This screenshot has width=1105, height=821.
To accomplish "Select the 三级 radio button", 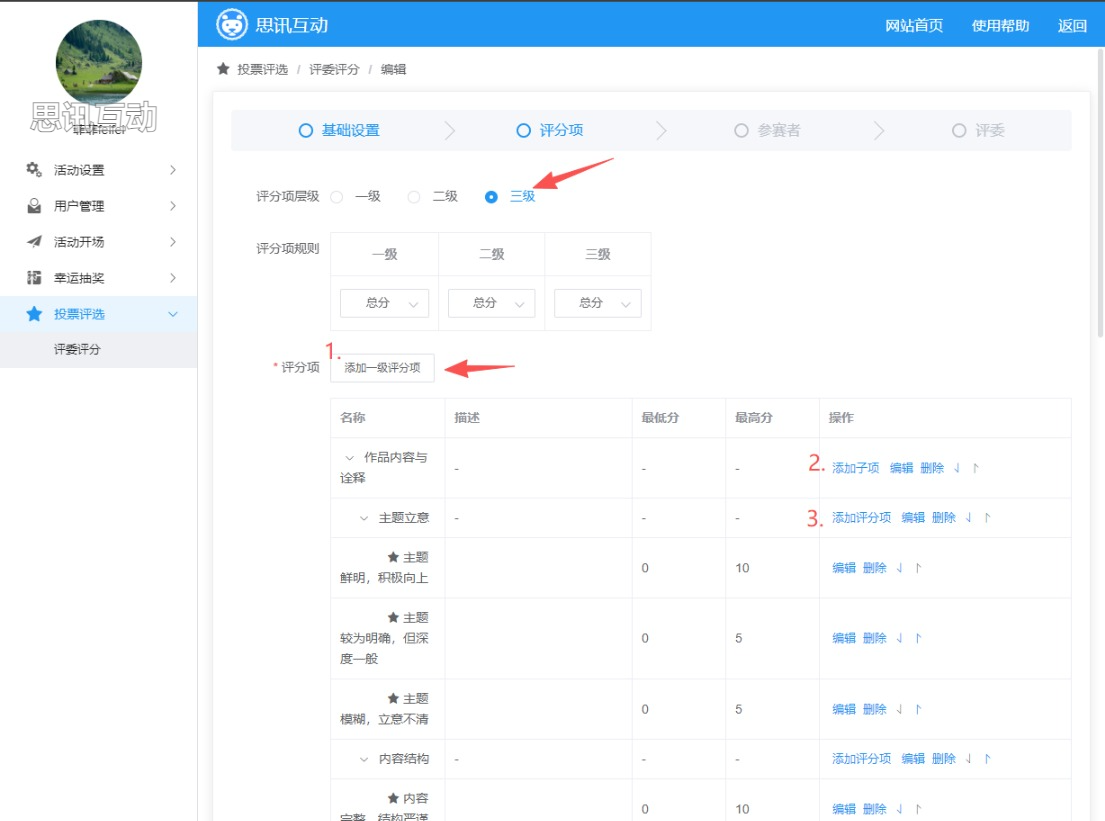I will point(491,197).
